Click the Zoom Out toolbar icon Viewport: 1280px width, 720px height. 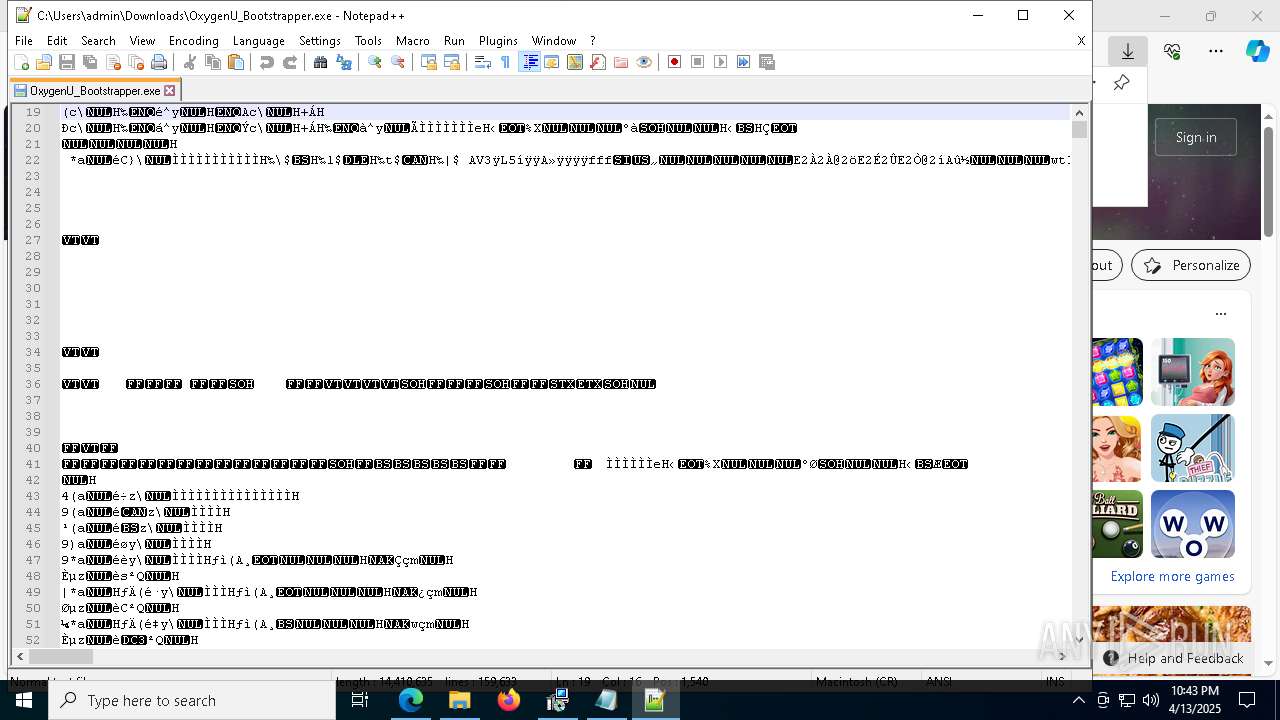pyautogui.click(x=398, y=62)
